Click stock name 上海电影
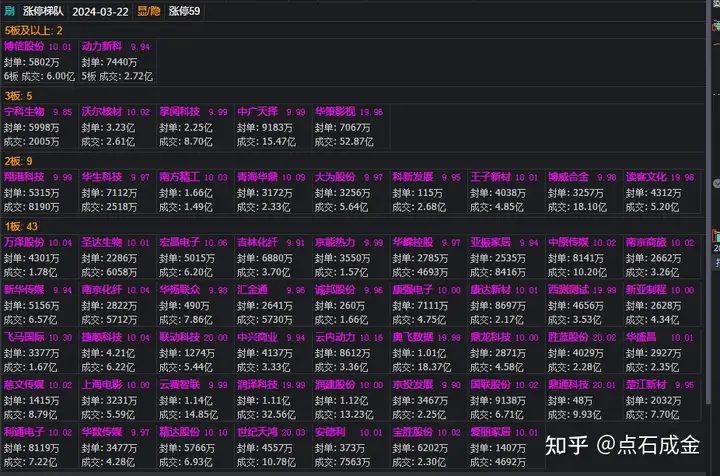 101,384
